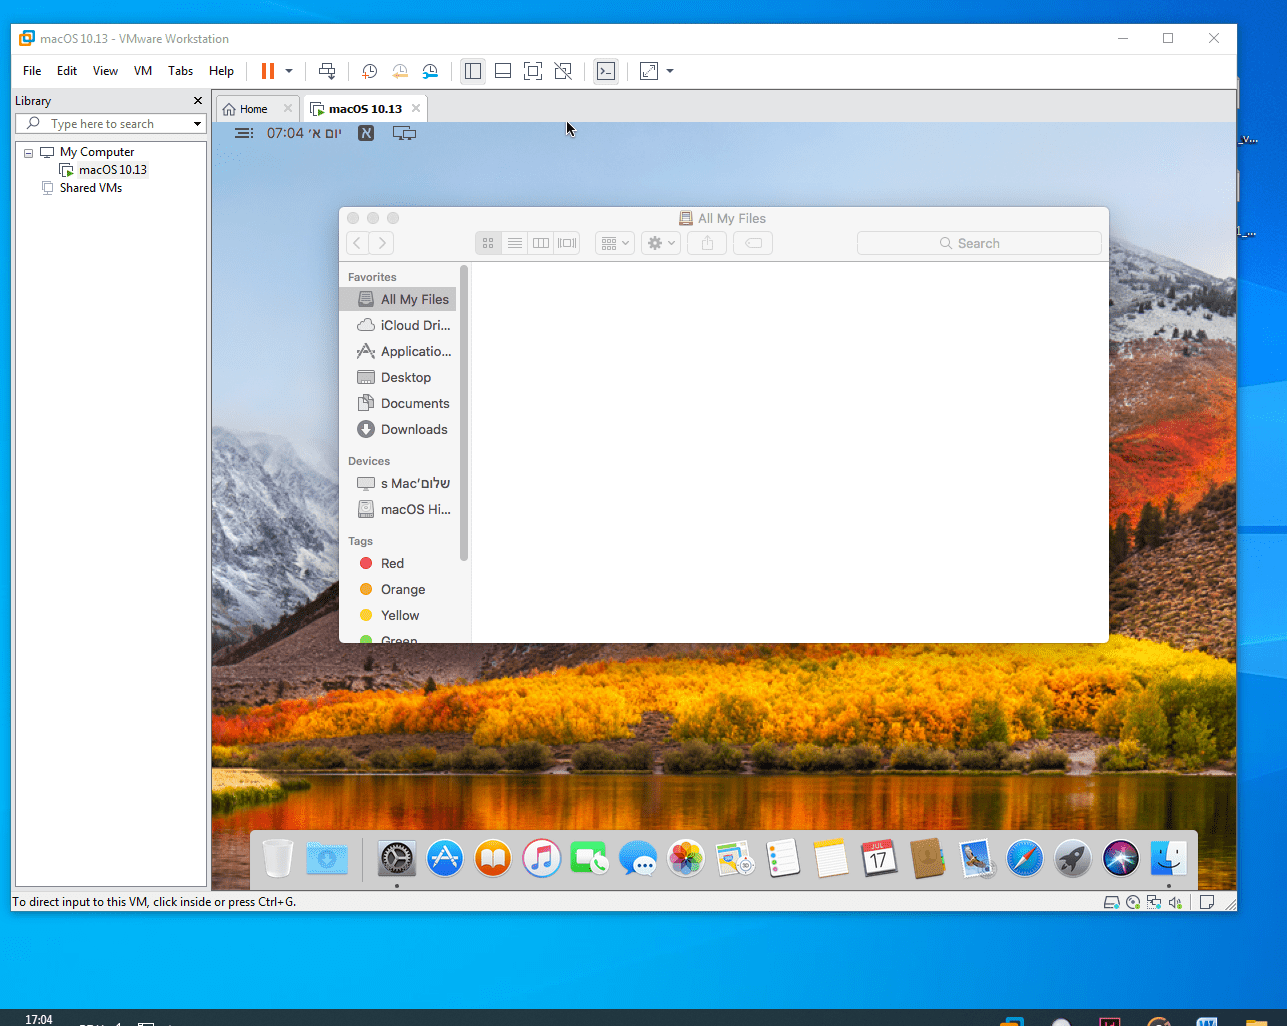Click the Finder edit tags button
The height and width of the screenshot is (1026, 1287).
pyautogui.click(x=753, y=243)
